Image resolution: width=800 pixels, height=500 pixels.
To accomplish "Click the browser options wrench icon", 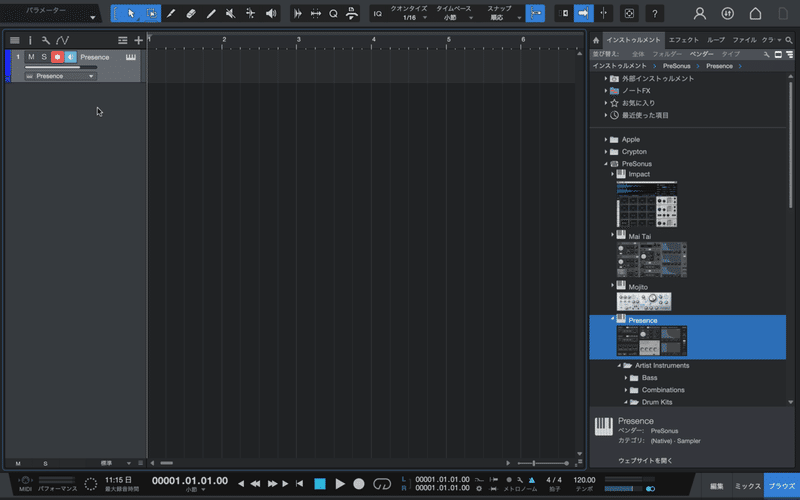I will click(x=766, y=54).
